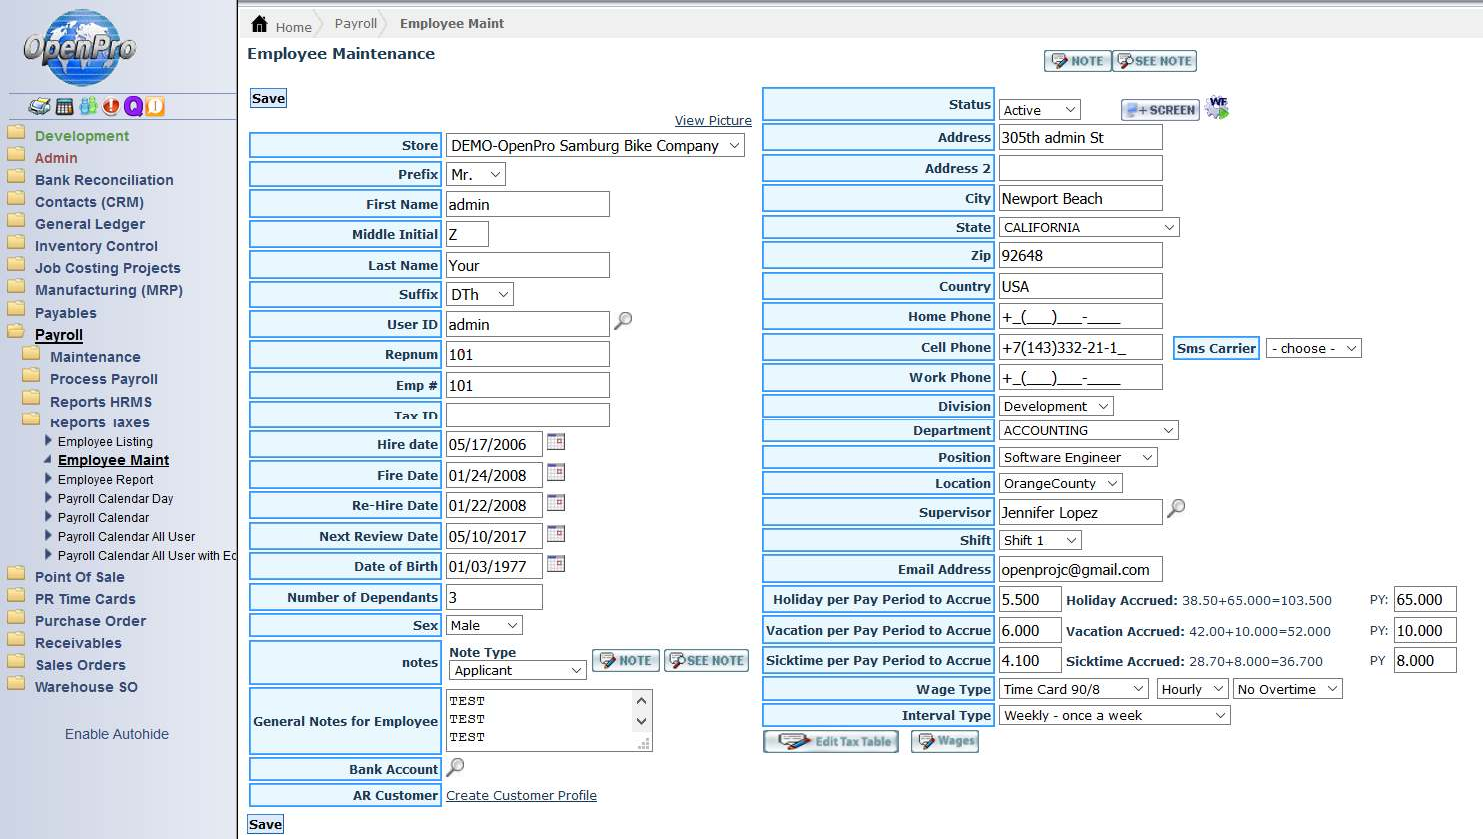This screenshot has height=839, width=1483.
Task: Open the General Ledger module in sidebar
Action: coord(90,224)
